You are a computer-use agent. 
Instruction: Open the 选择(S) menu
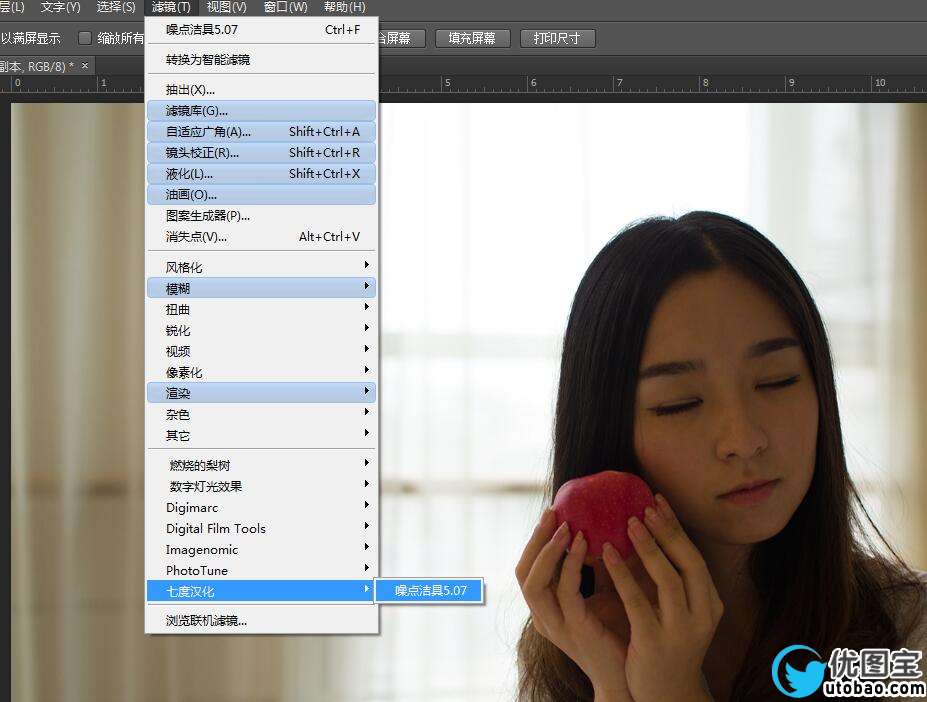click(x=116, y=7)
